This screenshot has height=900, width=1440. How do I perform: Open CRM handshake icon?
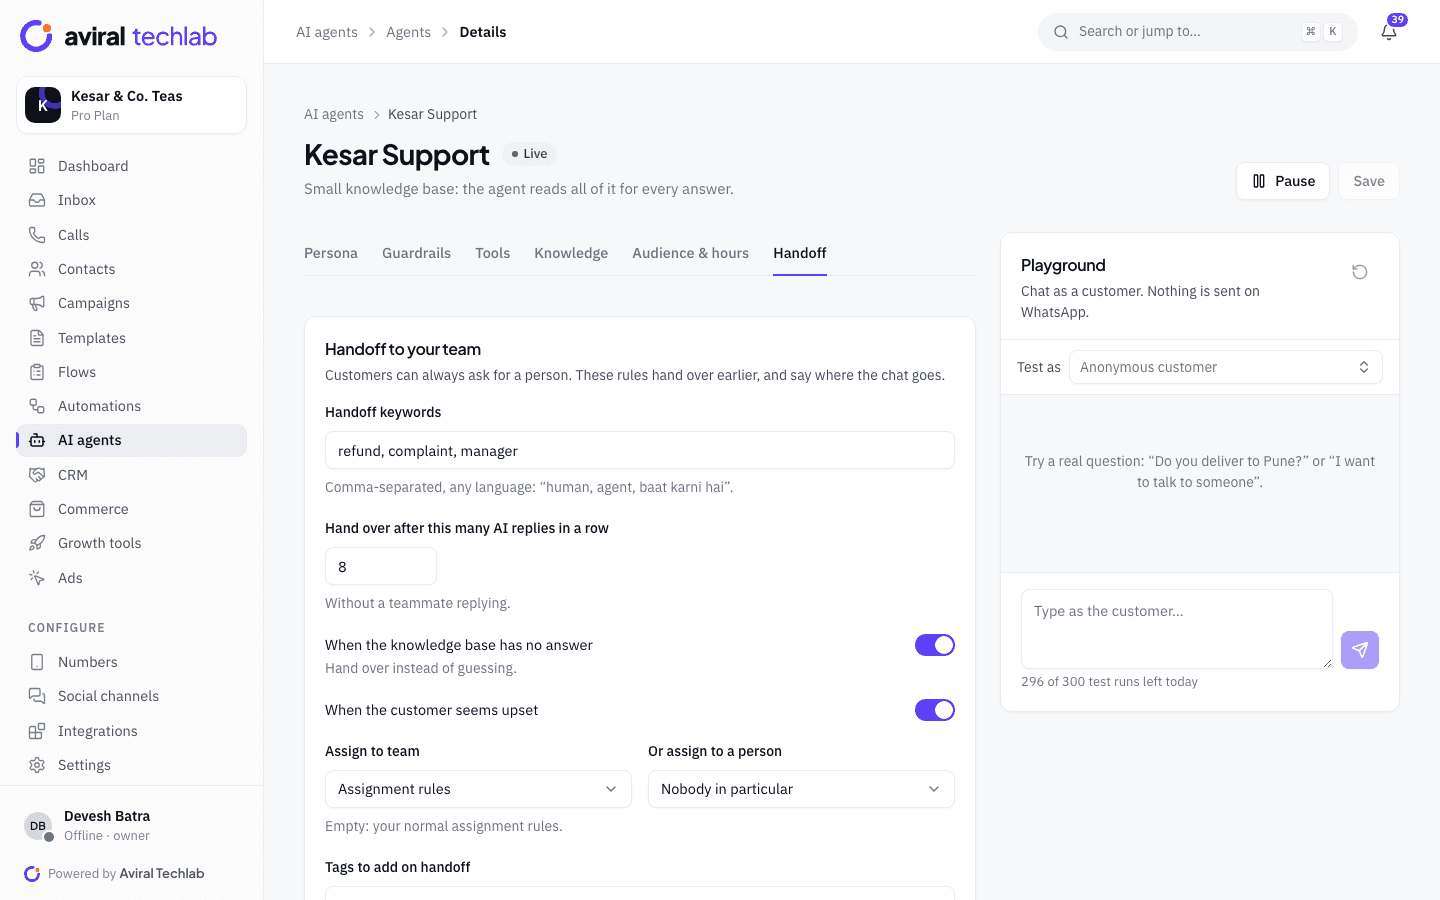coord(37,475)
